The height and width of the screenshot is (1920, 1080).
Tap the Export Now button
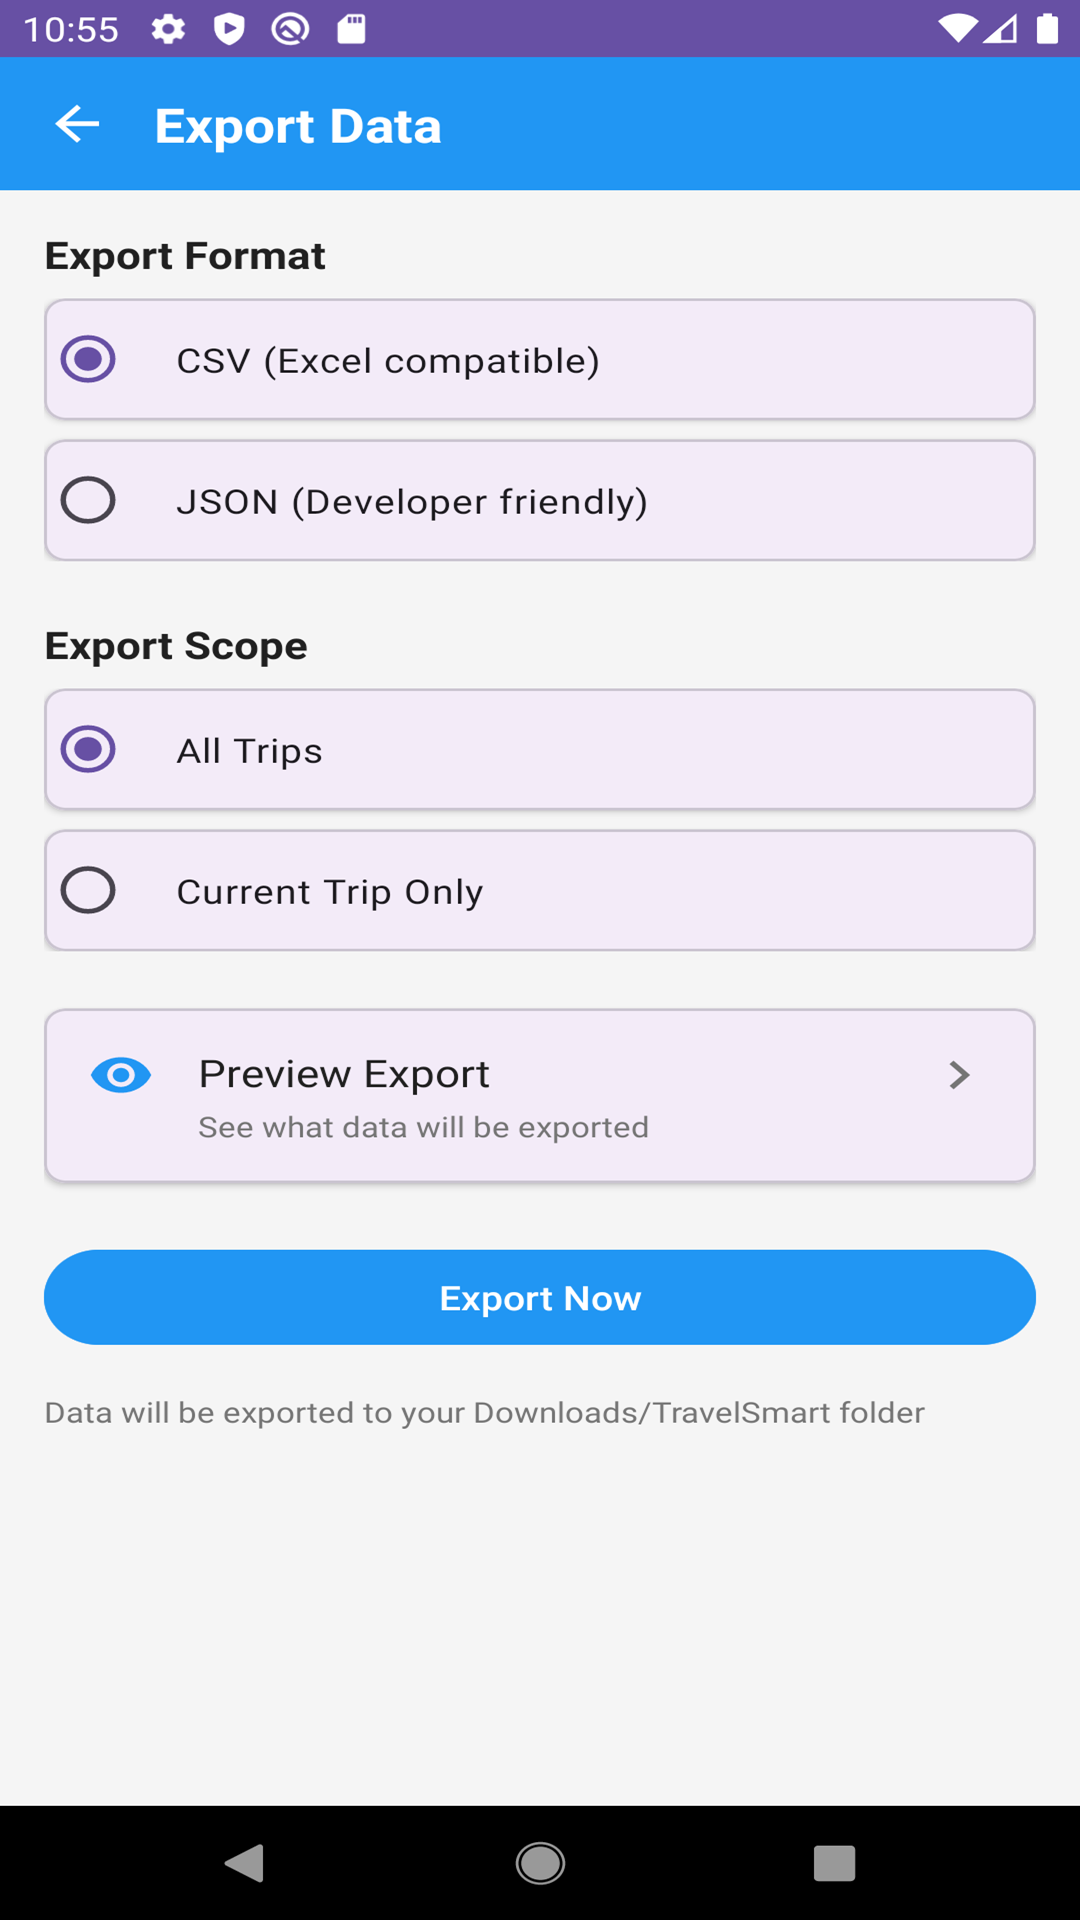click(x=540, y=1298)
